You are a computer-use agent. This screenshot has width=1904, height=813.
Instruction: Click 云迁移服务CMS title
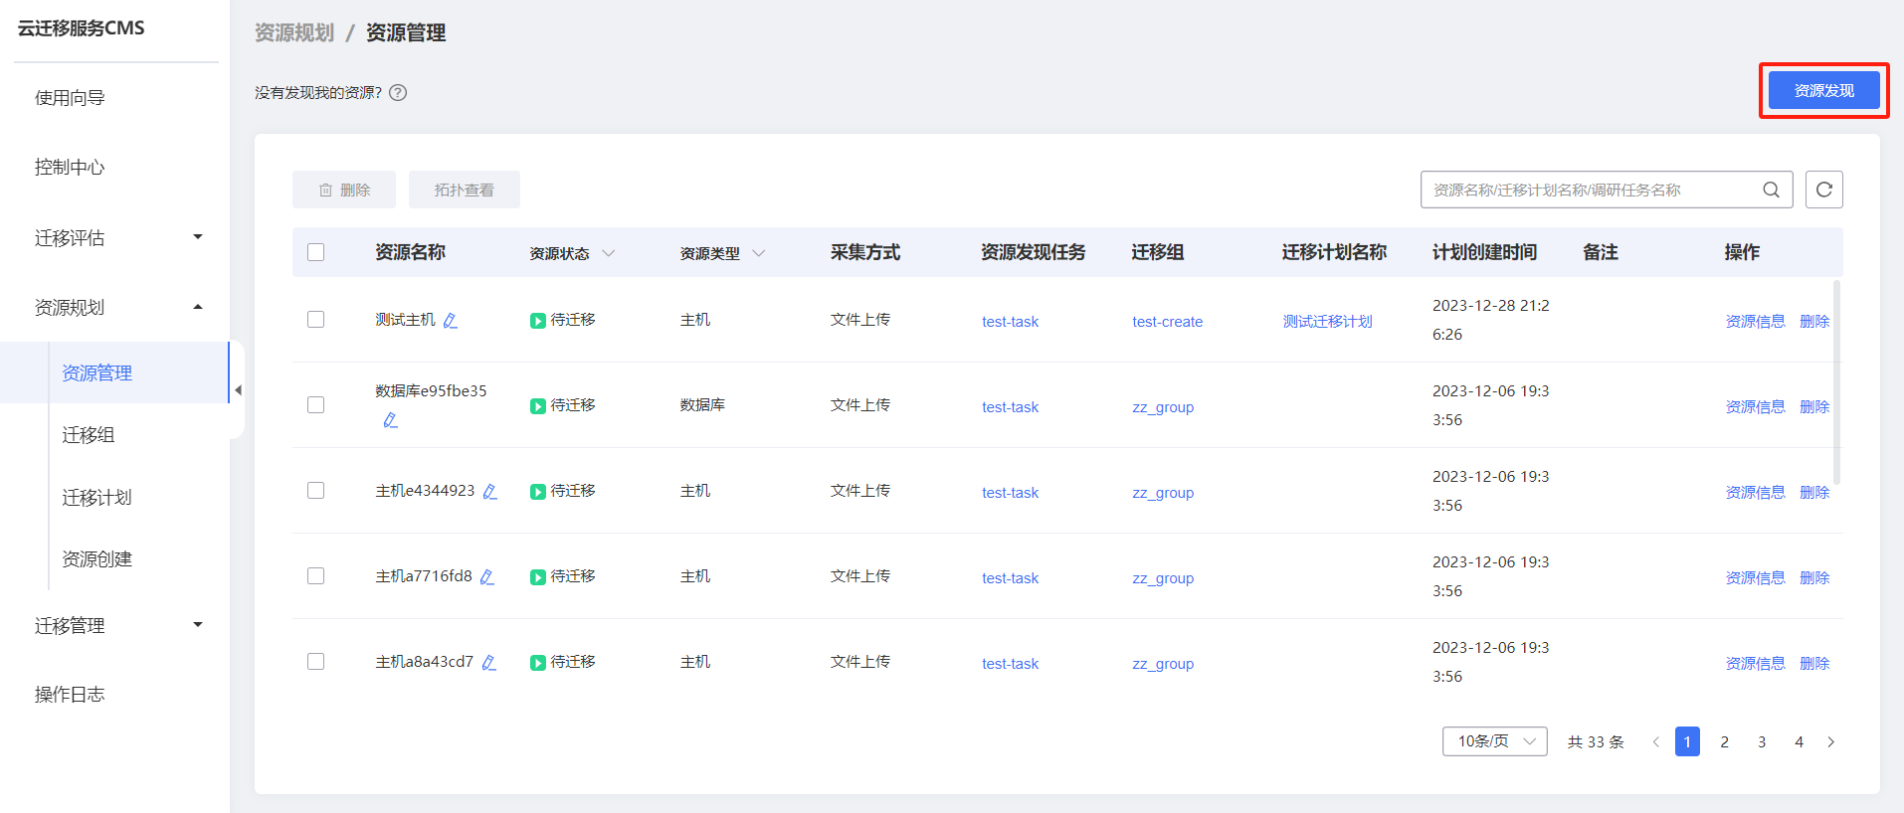(x=81, y=28)
